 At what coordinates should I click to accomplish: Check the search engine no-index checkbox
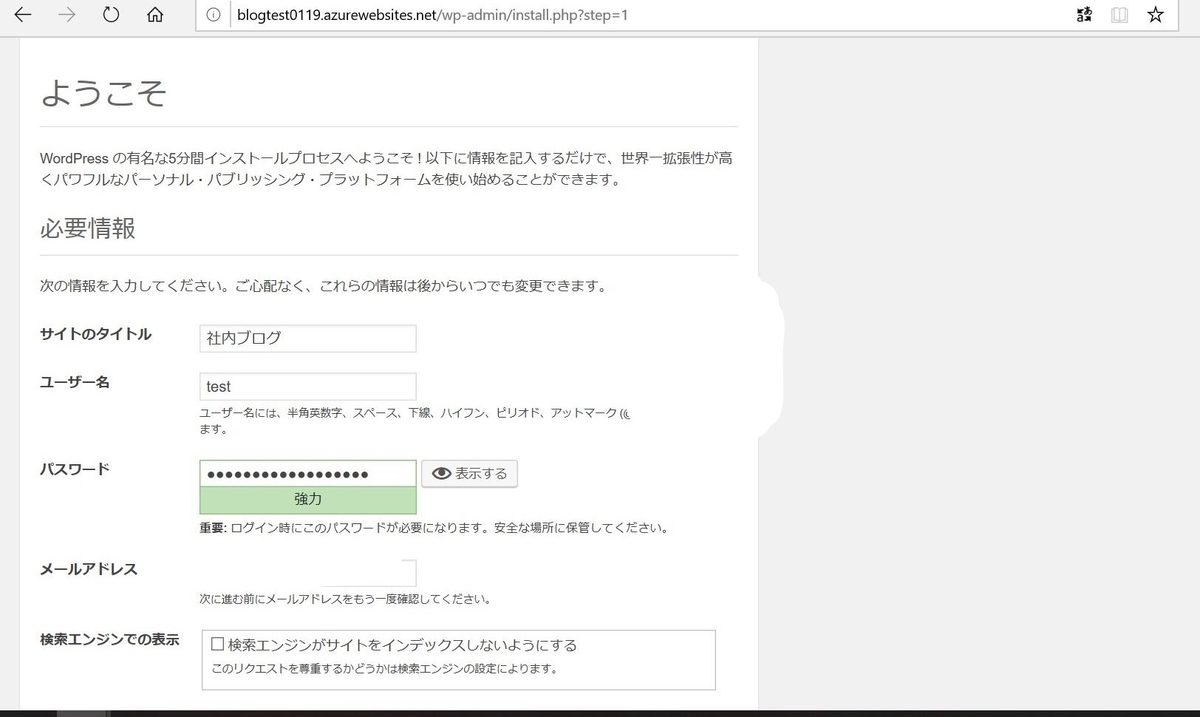click(x=216, y=644)
